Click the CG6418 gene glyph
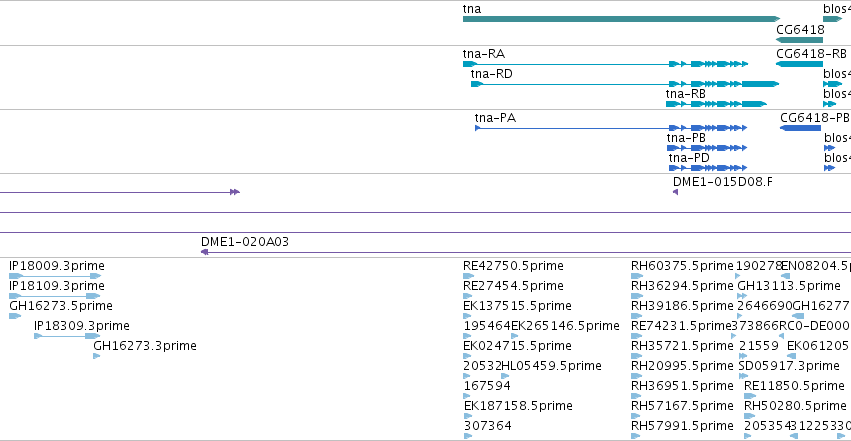851x441 pixels. click(799, 40)
